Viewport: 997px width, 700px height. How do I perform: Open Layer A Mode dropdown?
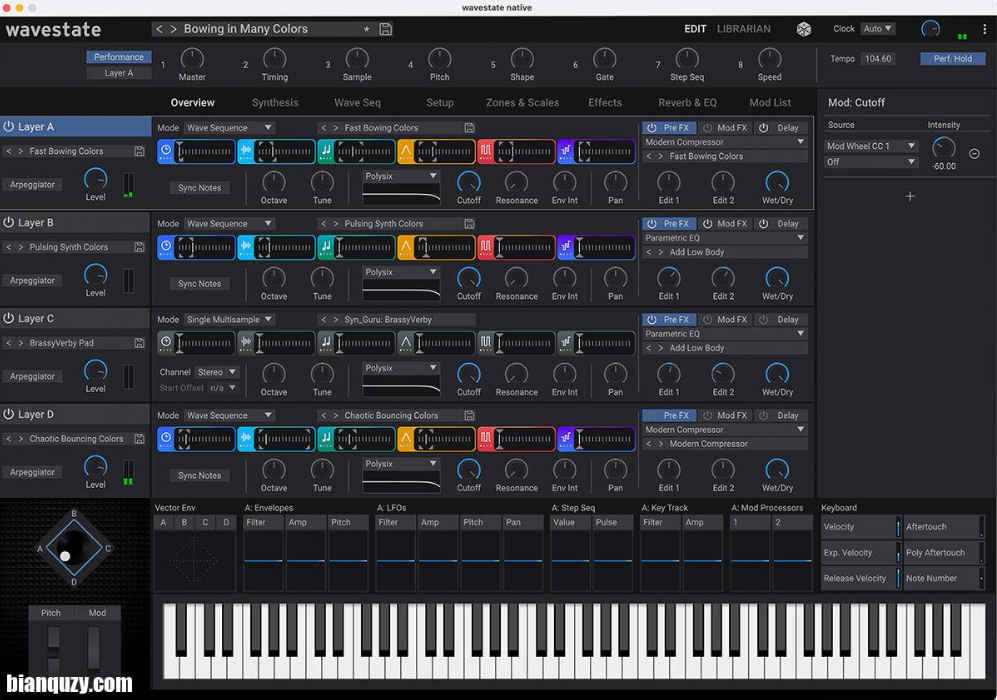point(229,128)
